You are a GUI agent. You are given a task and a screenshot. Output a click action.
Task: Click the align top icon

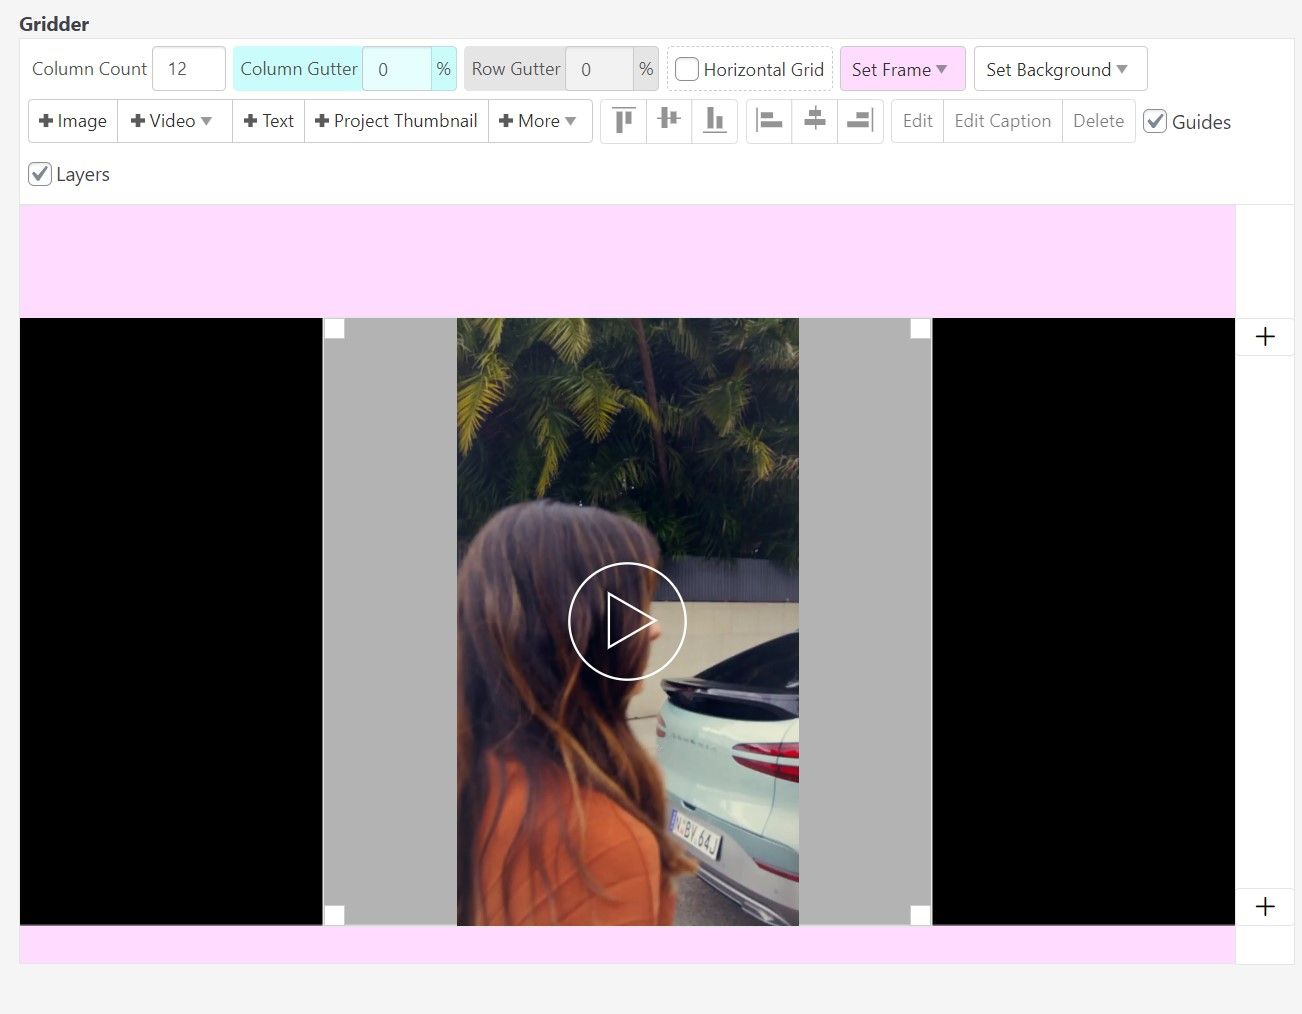coord(624,121)
